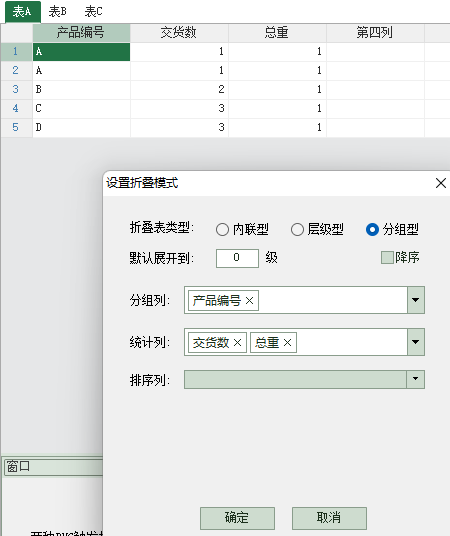Click 产品编号 cell 'A' in row 1
This screenshot has height=536, width=450.
(x=81, y=52)
